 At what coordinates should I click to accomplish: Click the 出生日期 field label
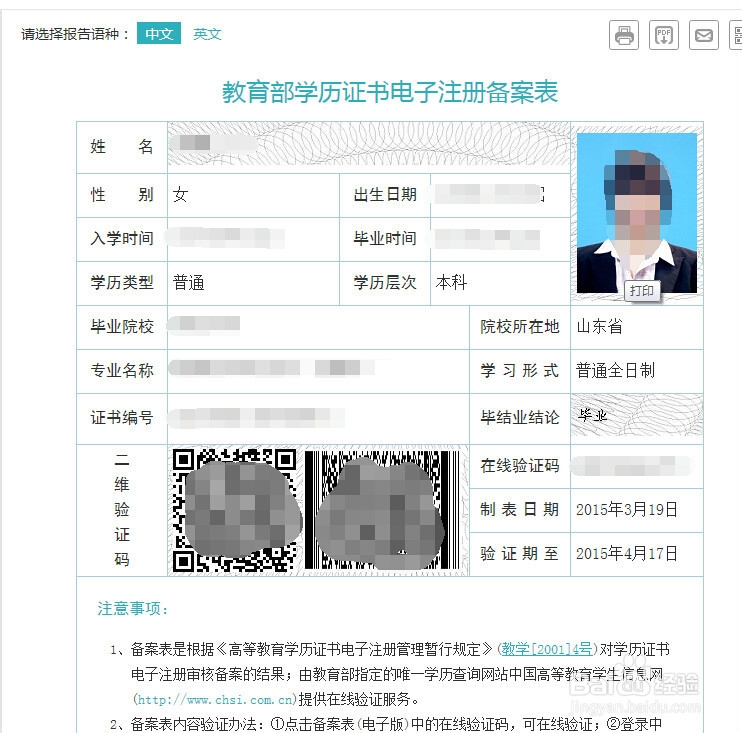[x=385, y=194]
